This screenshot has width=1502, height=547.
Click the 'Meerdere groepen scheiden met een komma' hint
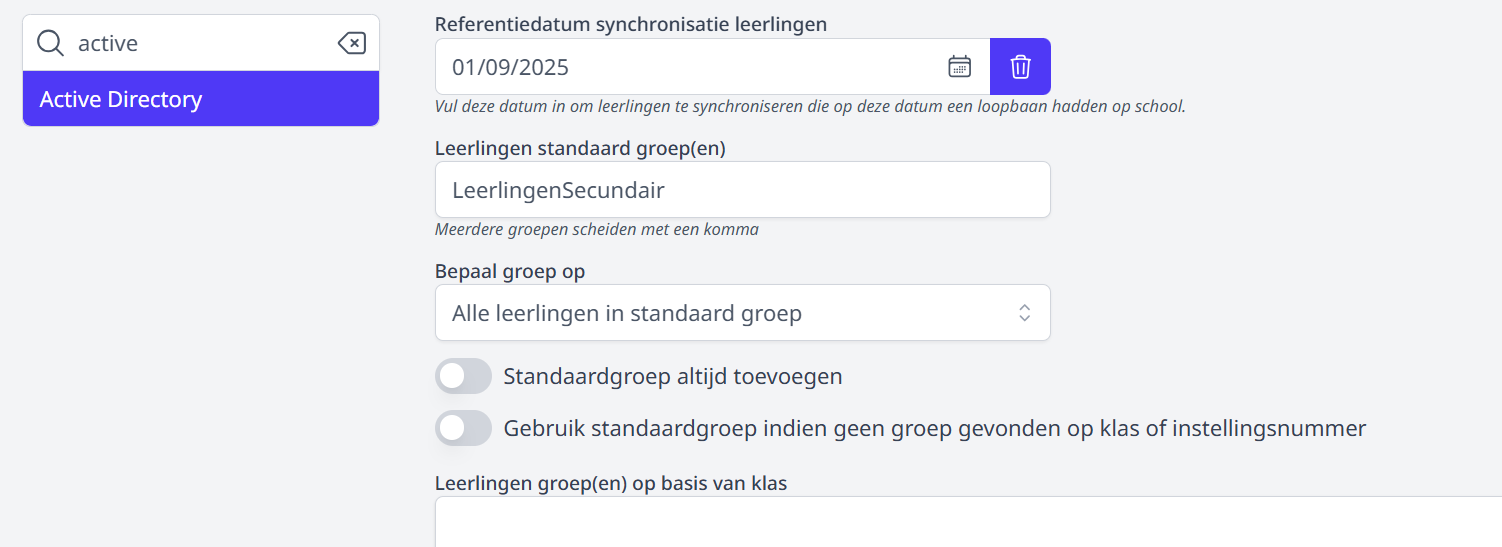[x=597, y=229]
